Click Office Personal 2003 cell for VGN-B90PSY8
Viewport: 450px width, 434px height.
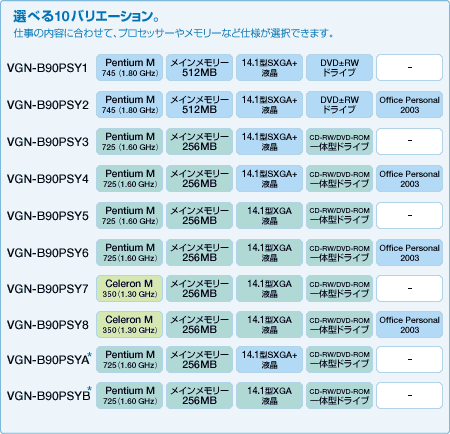[x=409, y=325]
